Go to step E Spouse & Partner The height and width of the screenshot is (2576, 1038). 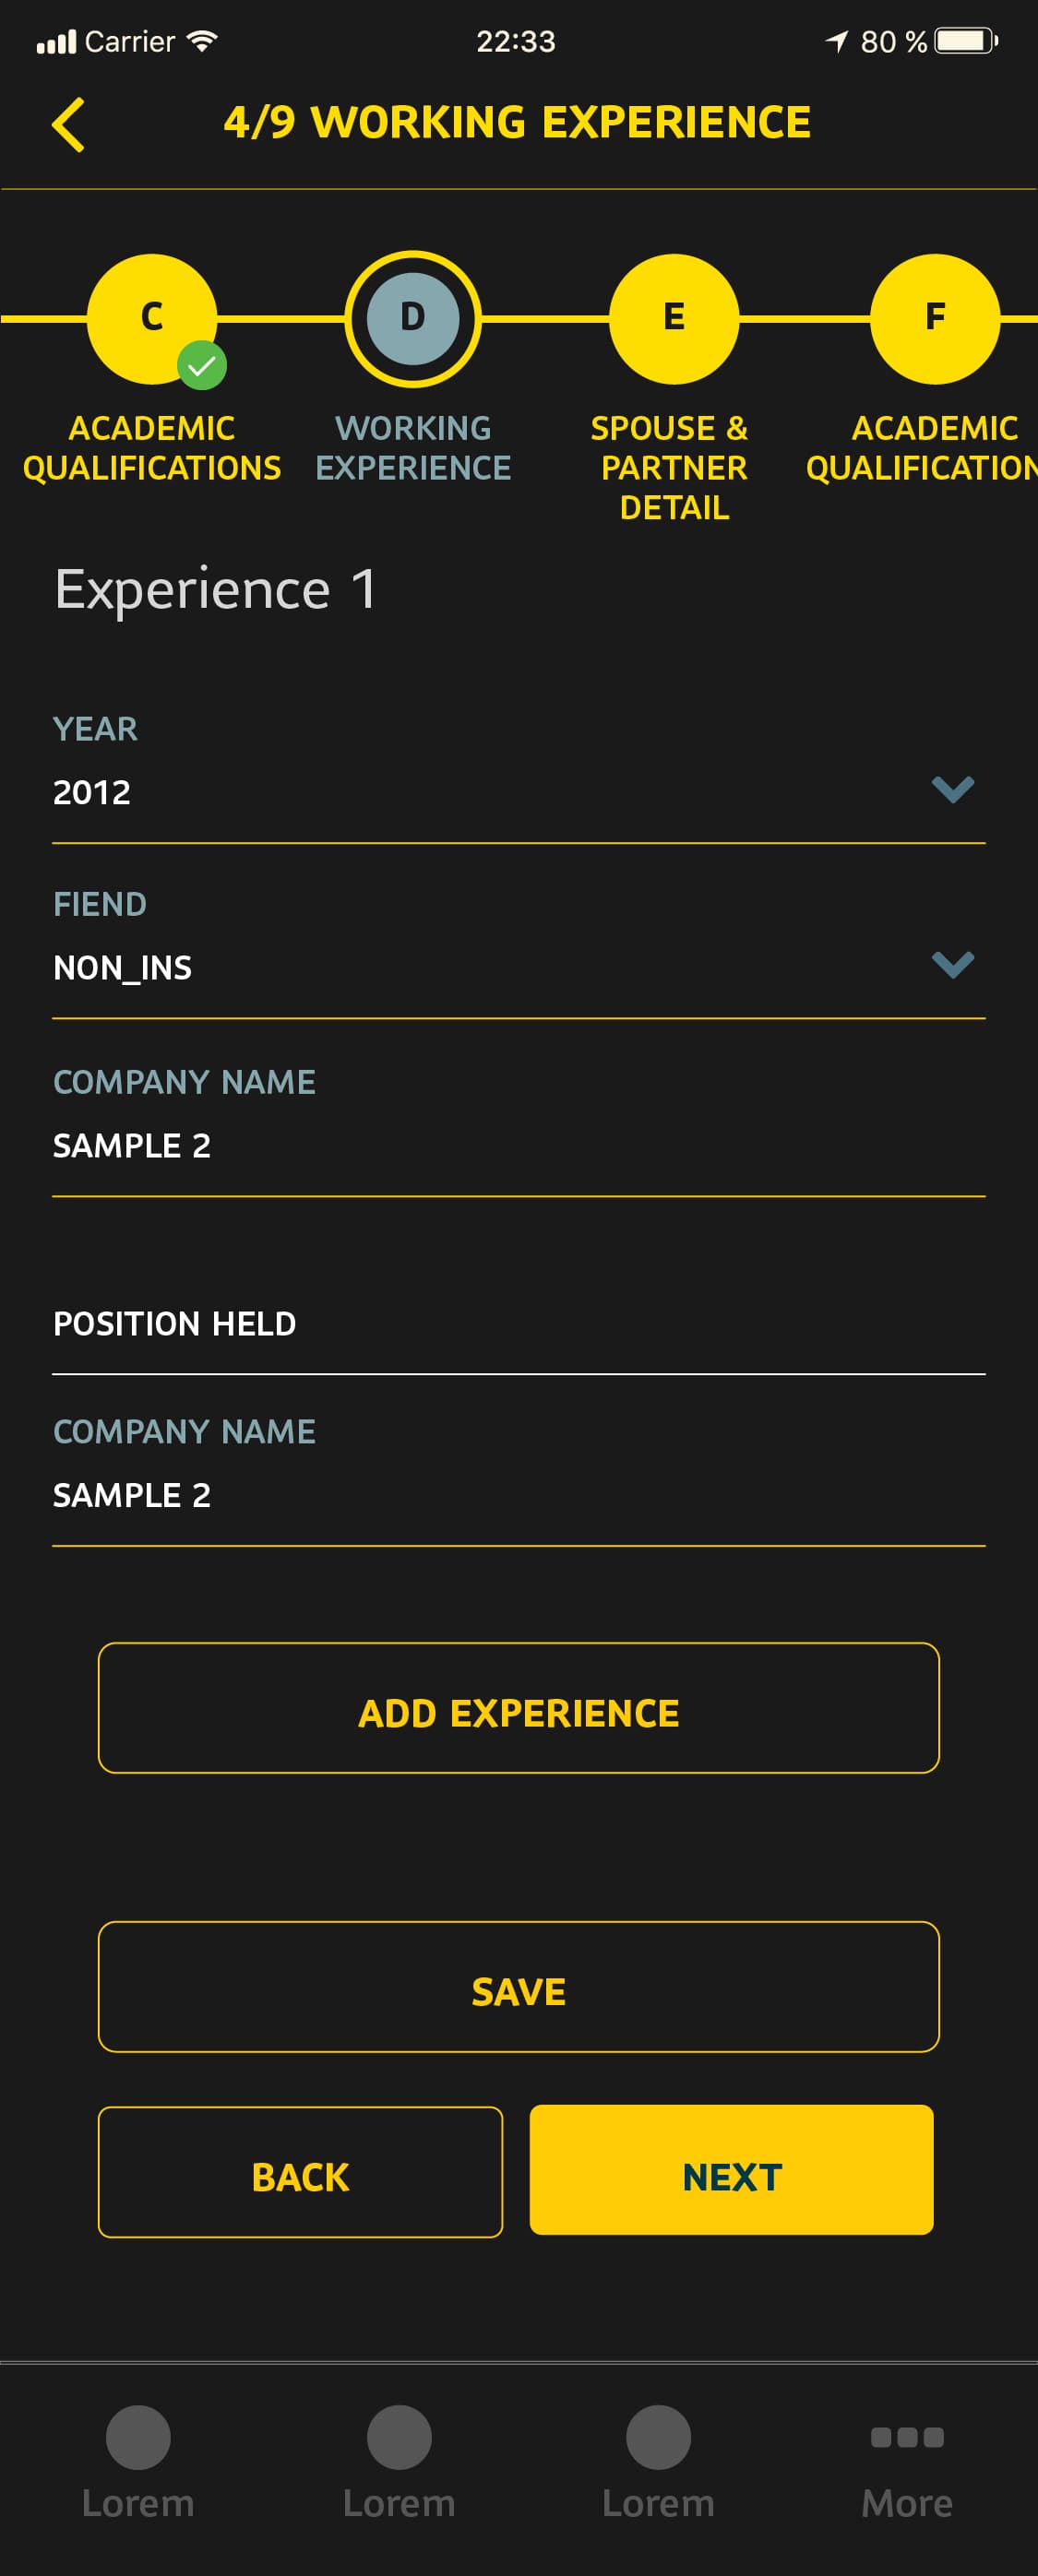pos(674,318)
